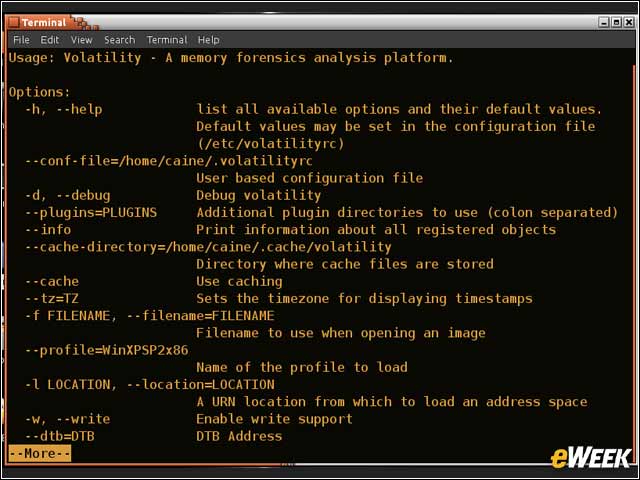This screenshot has width=640, height=480.
Task: Click 'Sets the timezone for displaying timestamps'
Action: (x=364, y=299)
